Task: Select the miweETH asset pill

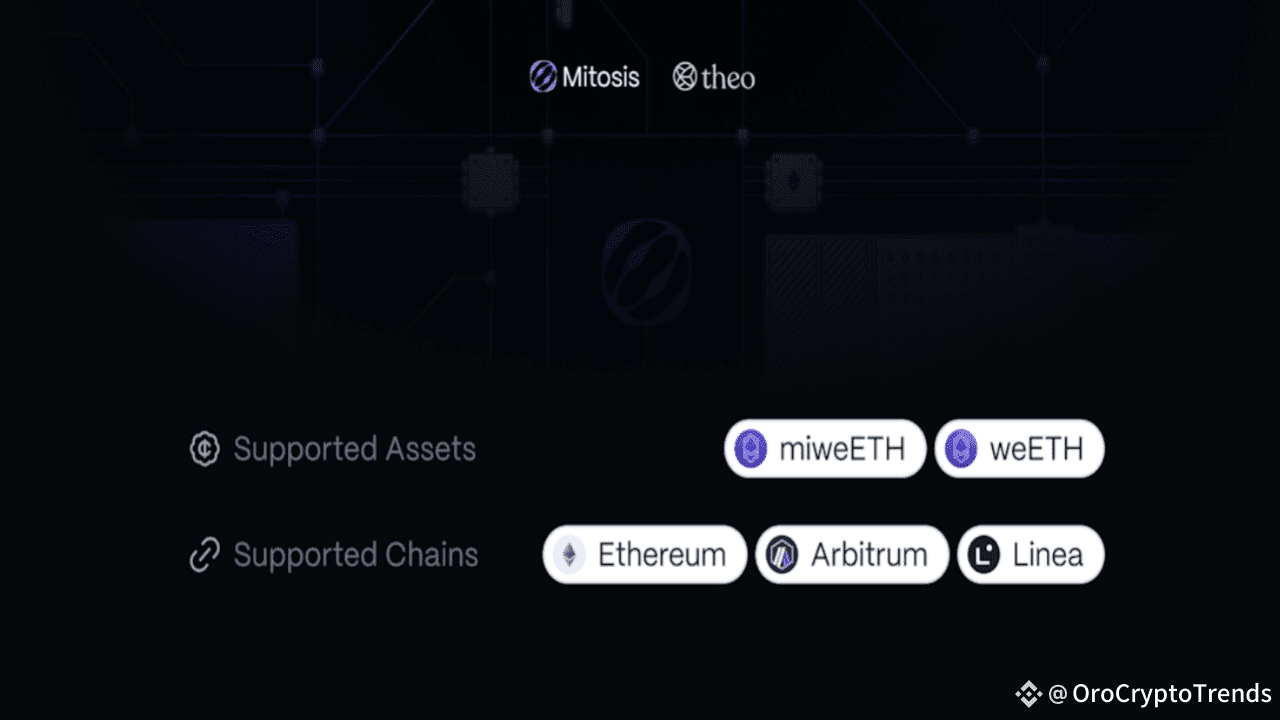Action: [x=825, y=449]
